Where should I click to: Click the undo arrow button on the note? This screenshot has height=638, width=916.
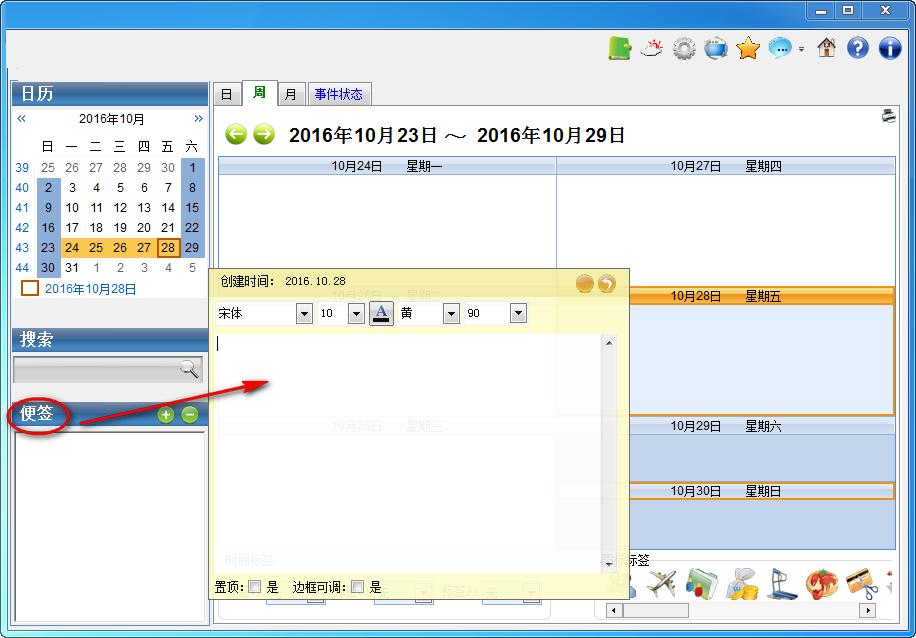pyautogui.click(x=607, y=285)
